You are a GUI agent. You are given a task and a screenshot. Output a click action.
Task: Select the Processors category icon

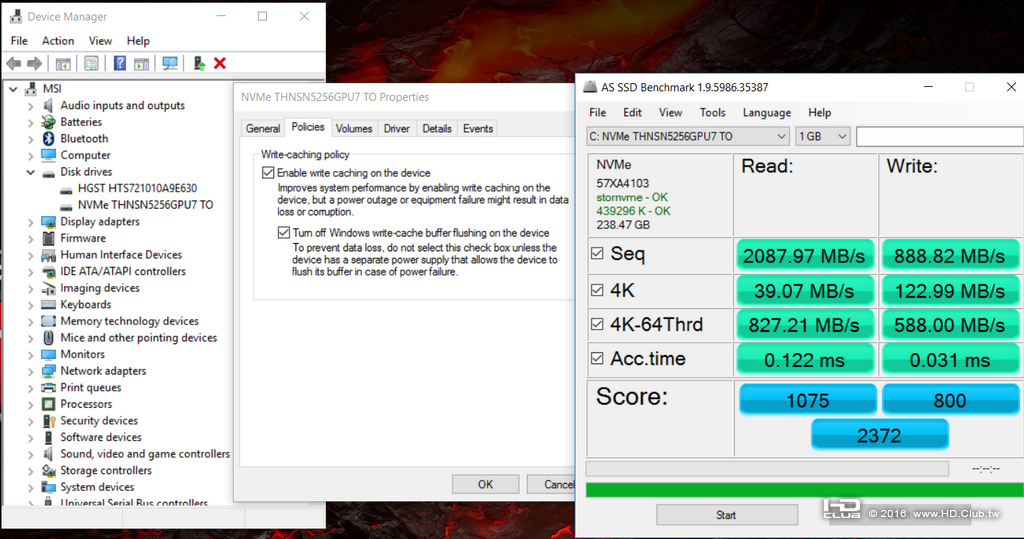(x=48, y=404)
